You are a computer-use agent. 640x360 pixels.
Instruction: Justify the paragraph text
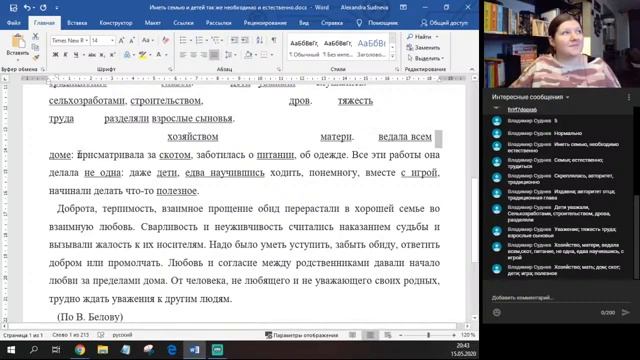point(214,55)
